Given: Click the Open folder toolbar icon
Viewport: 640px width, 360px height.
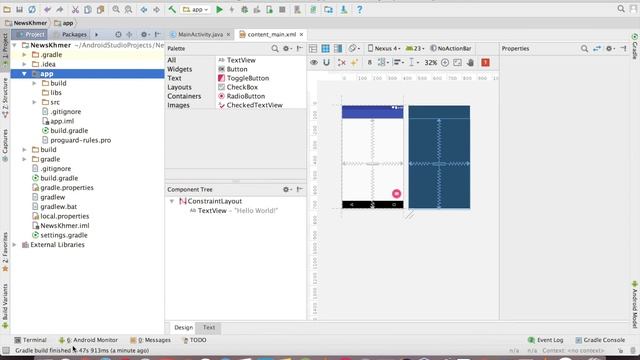Looking at the screenshot, I should coord(7,9).
